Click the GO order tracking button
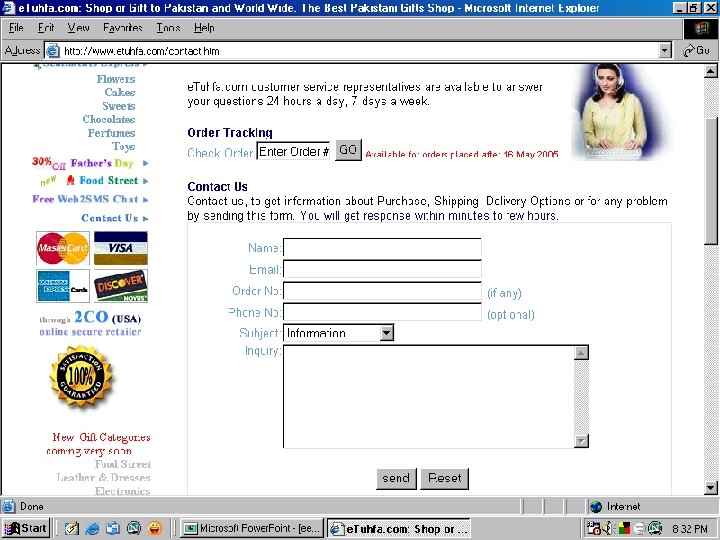 coord(348,150)
